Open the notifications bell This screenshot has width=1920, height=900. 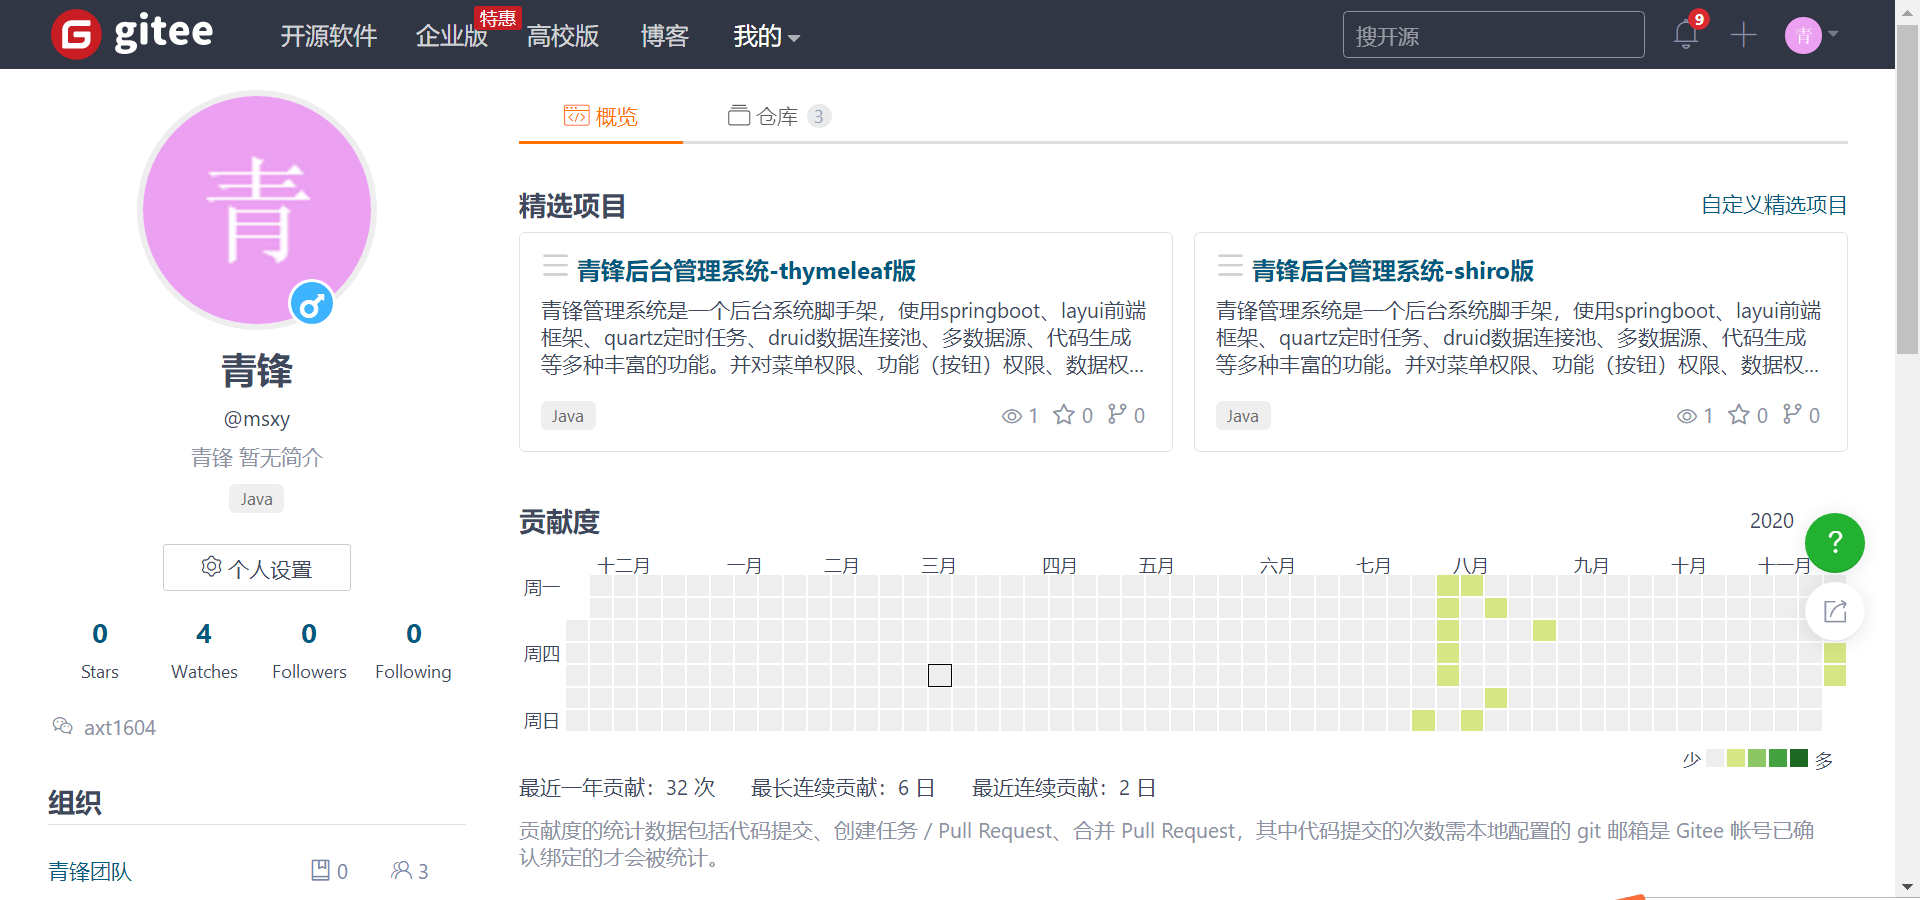(x=1686, y=35)
